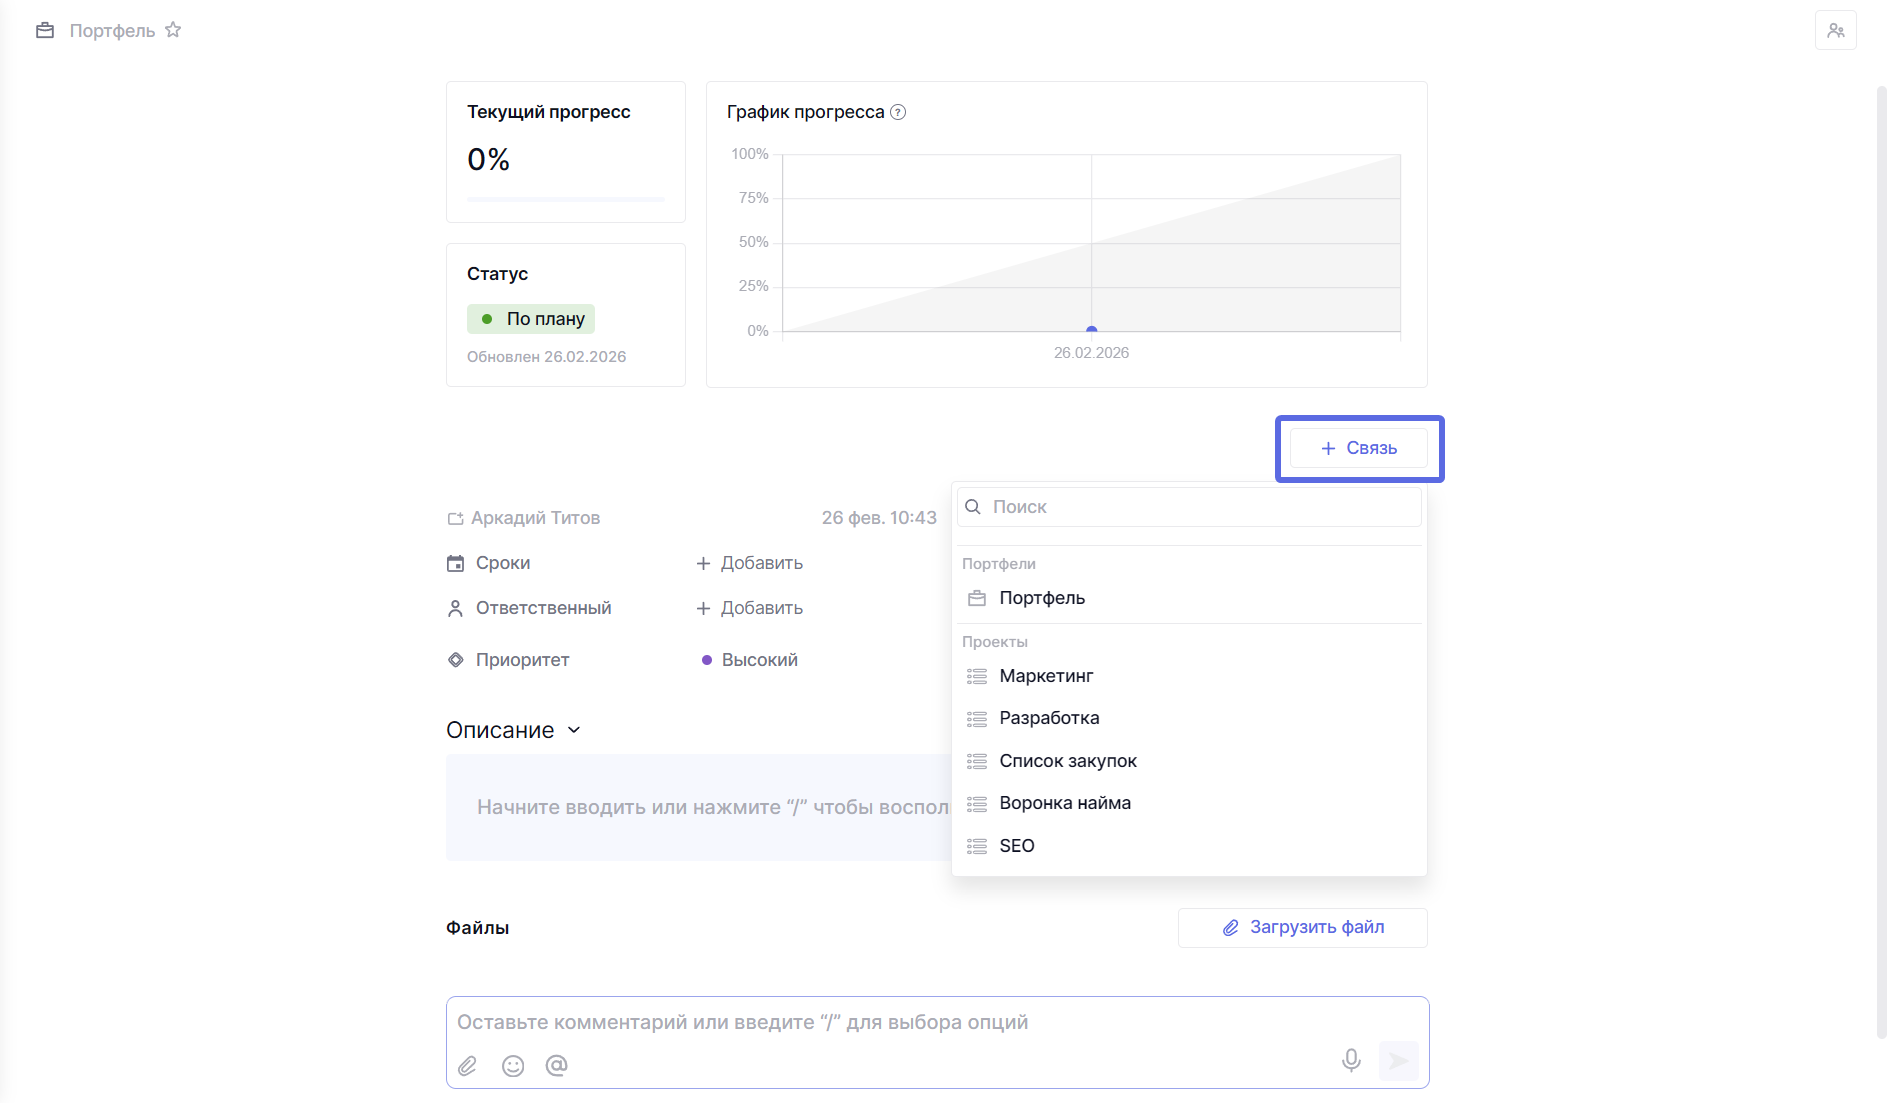1887x1103 pixels.
Task: Click the @ mention icon
Action: [x=556, y=1066]
